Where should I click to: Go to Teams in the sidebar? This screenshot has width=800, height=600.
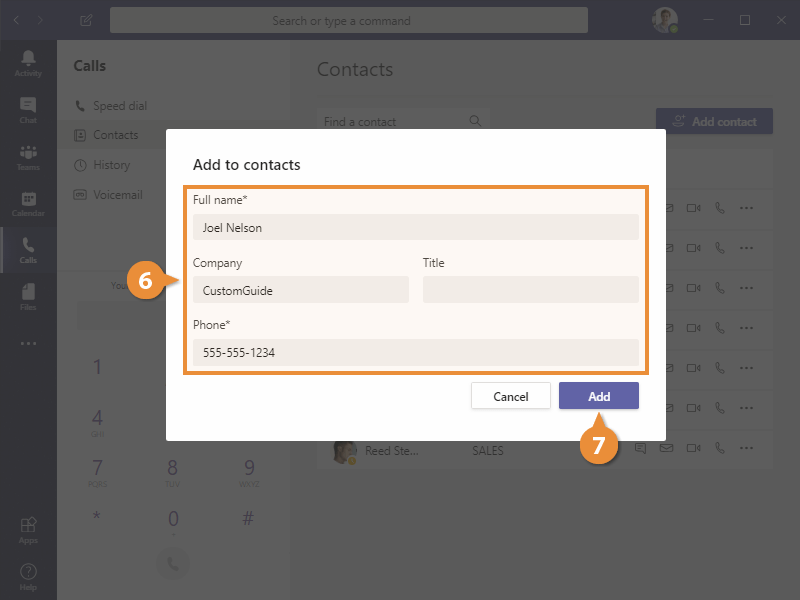tap(28, 157)
